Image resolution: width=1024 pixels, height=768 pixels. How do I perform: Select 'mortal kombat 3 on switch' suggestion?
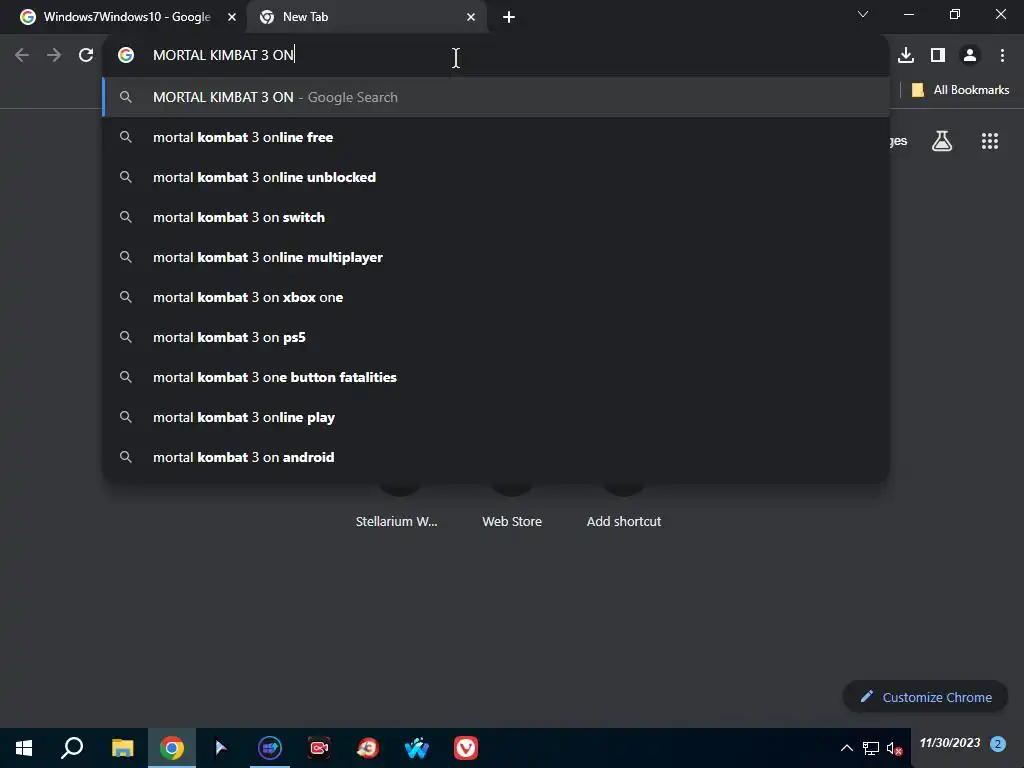[x=496, y=217]
